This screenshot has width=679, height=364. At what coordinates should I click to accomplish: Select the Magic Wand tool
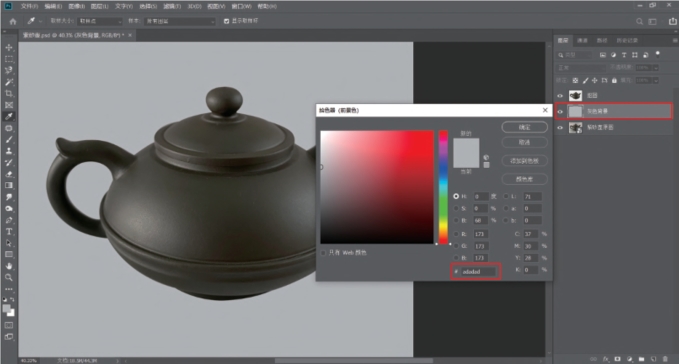tap(9, 82)
